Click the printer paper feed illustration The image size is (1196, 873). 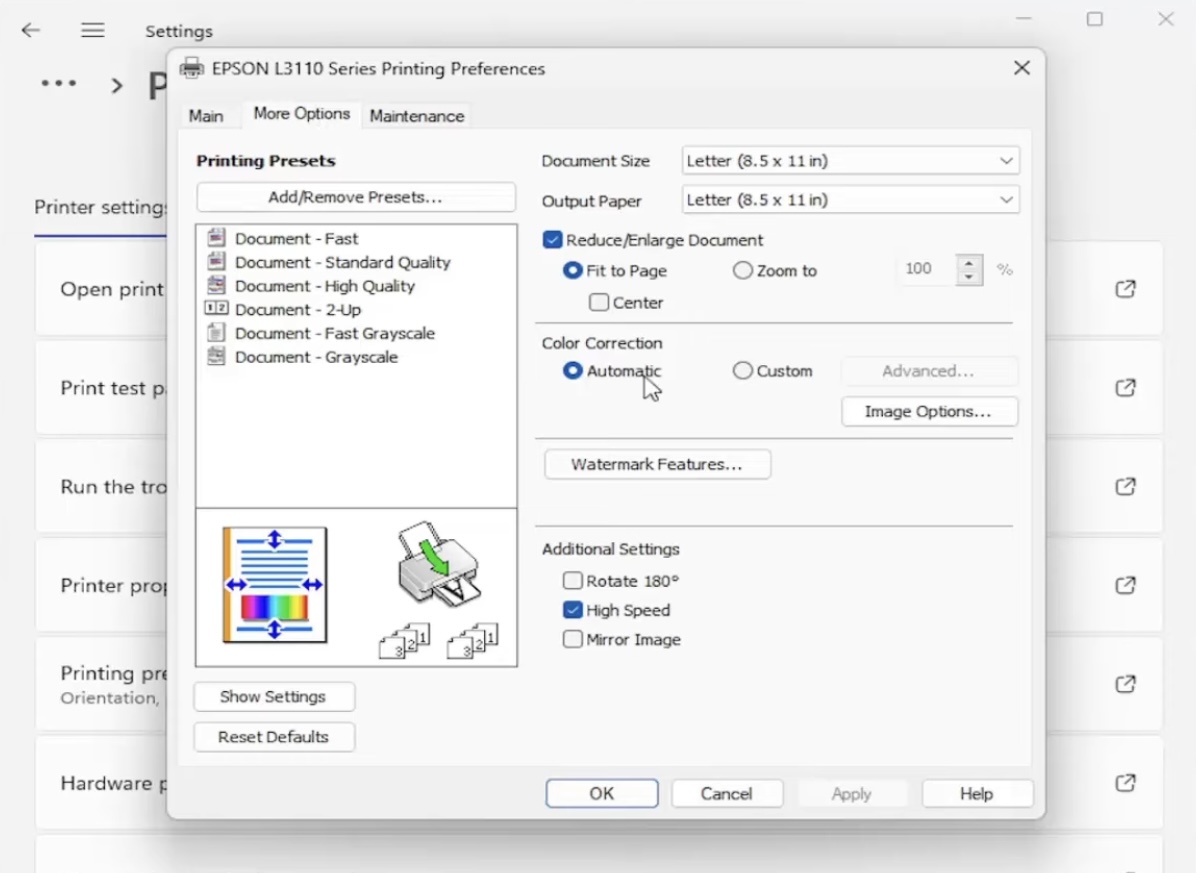point(439,563)
